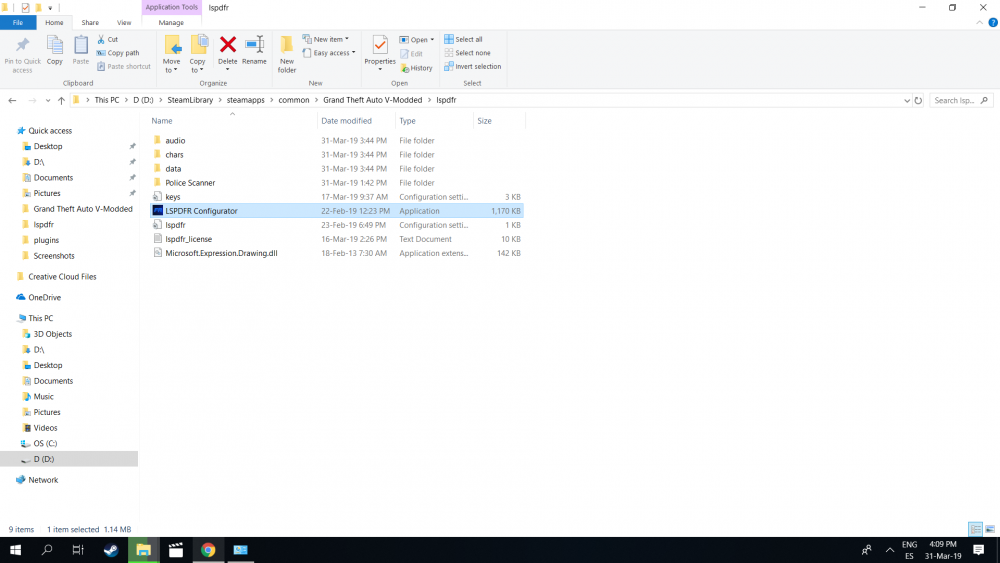The height and width of the screenshot is (563, 1000).
Task: Open the Move to dropdown button
Action: (x=171, y=55)
